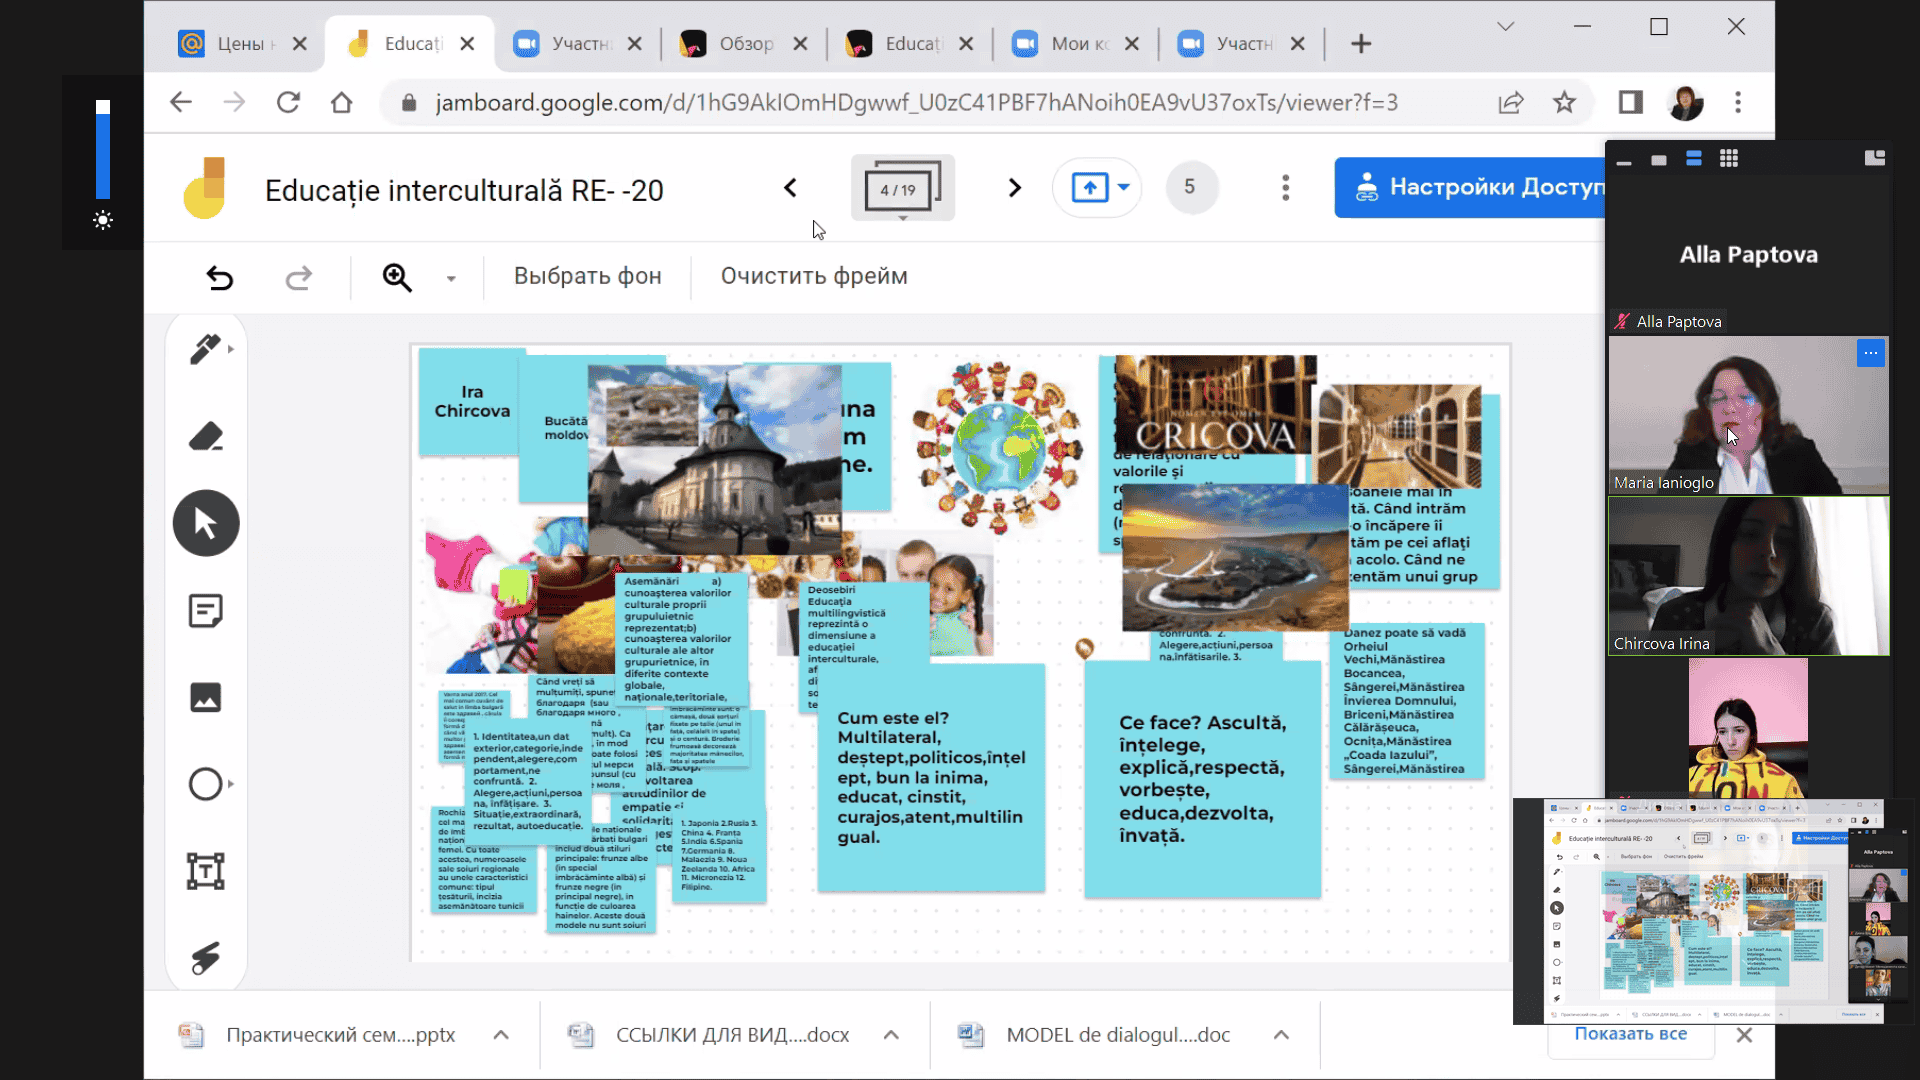Expand the frame bar 4/19
1920x1080 pixels.
point(902,189)
